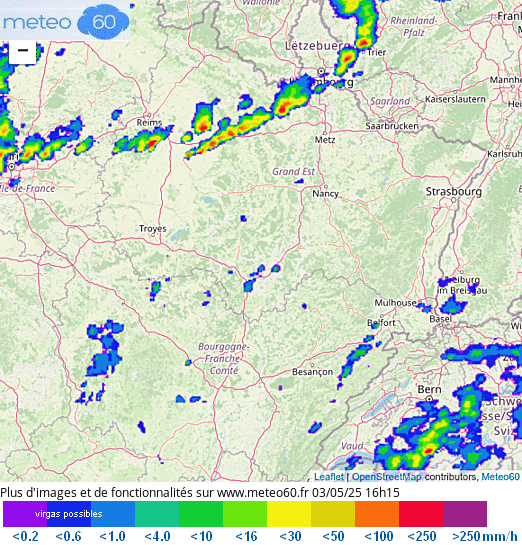Click the Kaiserslautern city label

point(455,99)
